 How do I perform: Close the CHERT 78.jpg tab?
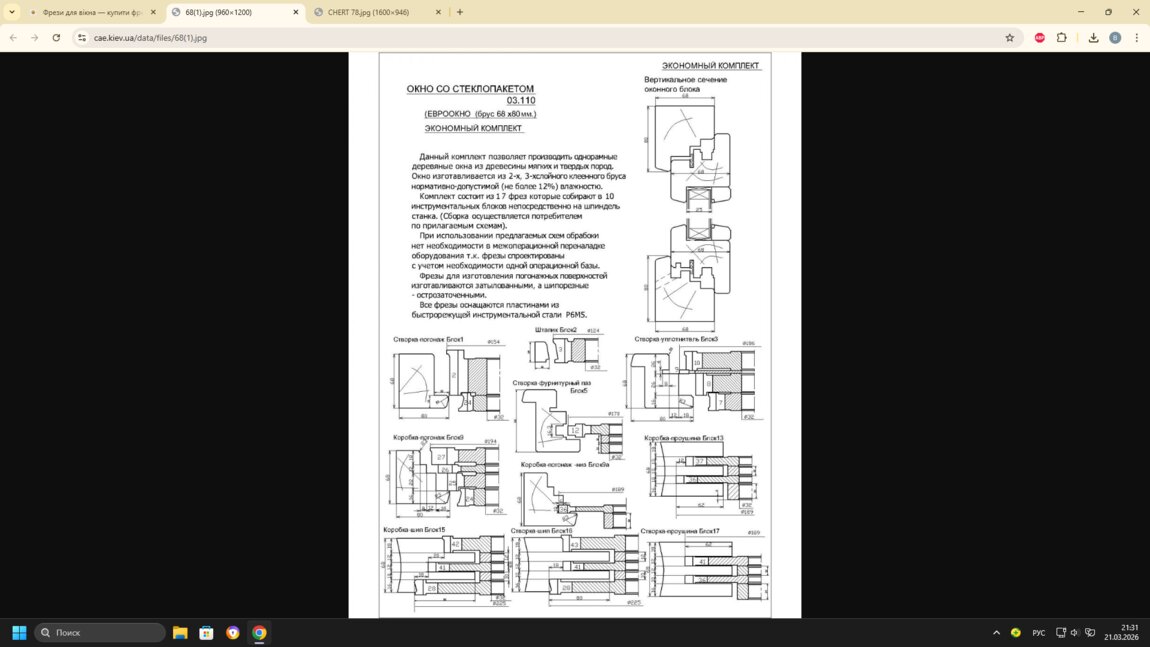pos(438,12)
